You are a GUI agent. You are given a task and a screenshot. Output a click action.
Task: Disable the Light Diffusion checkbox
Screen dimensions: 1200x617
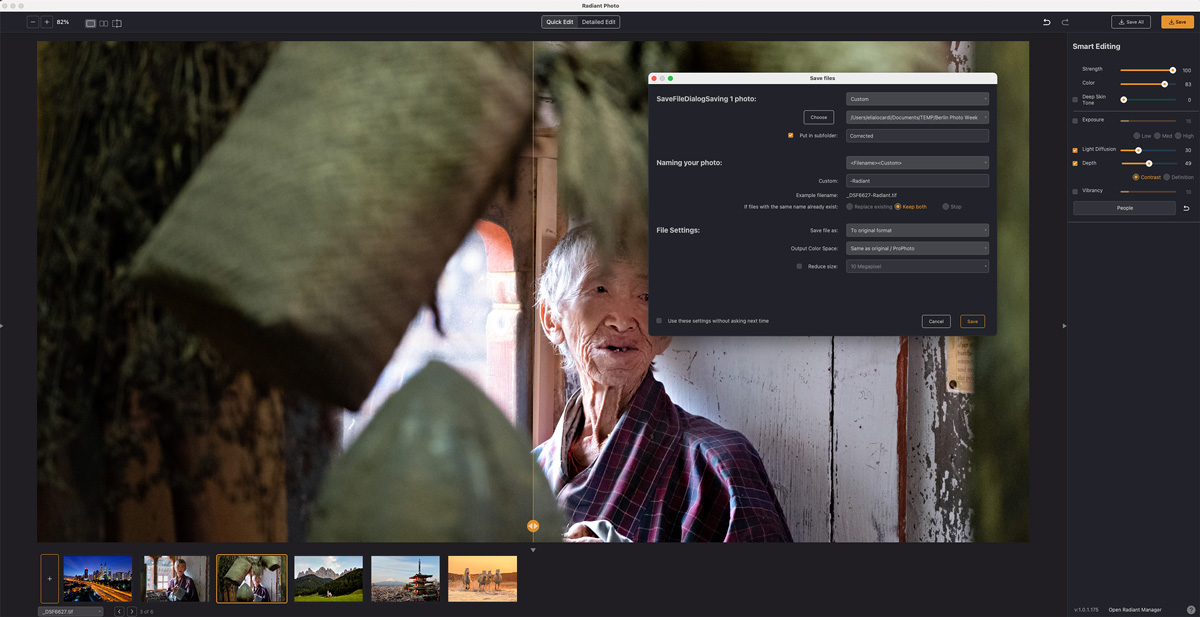1075,150
